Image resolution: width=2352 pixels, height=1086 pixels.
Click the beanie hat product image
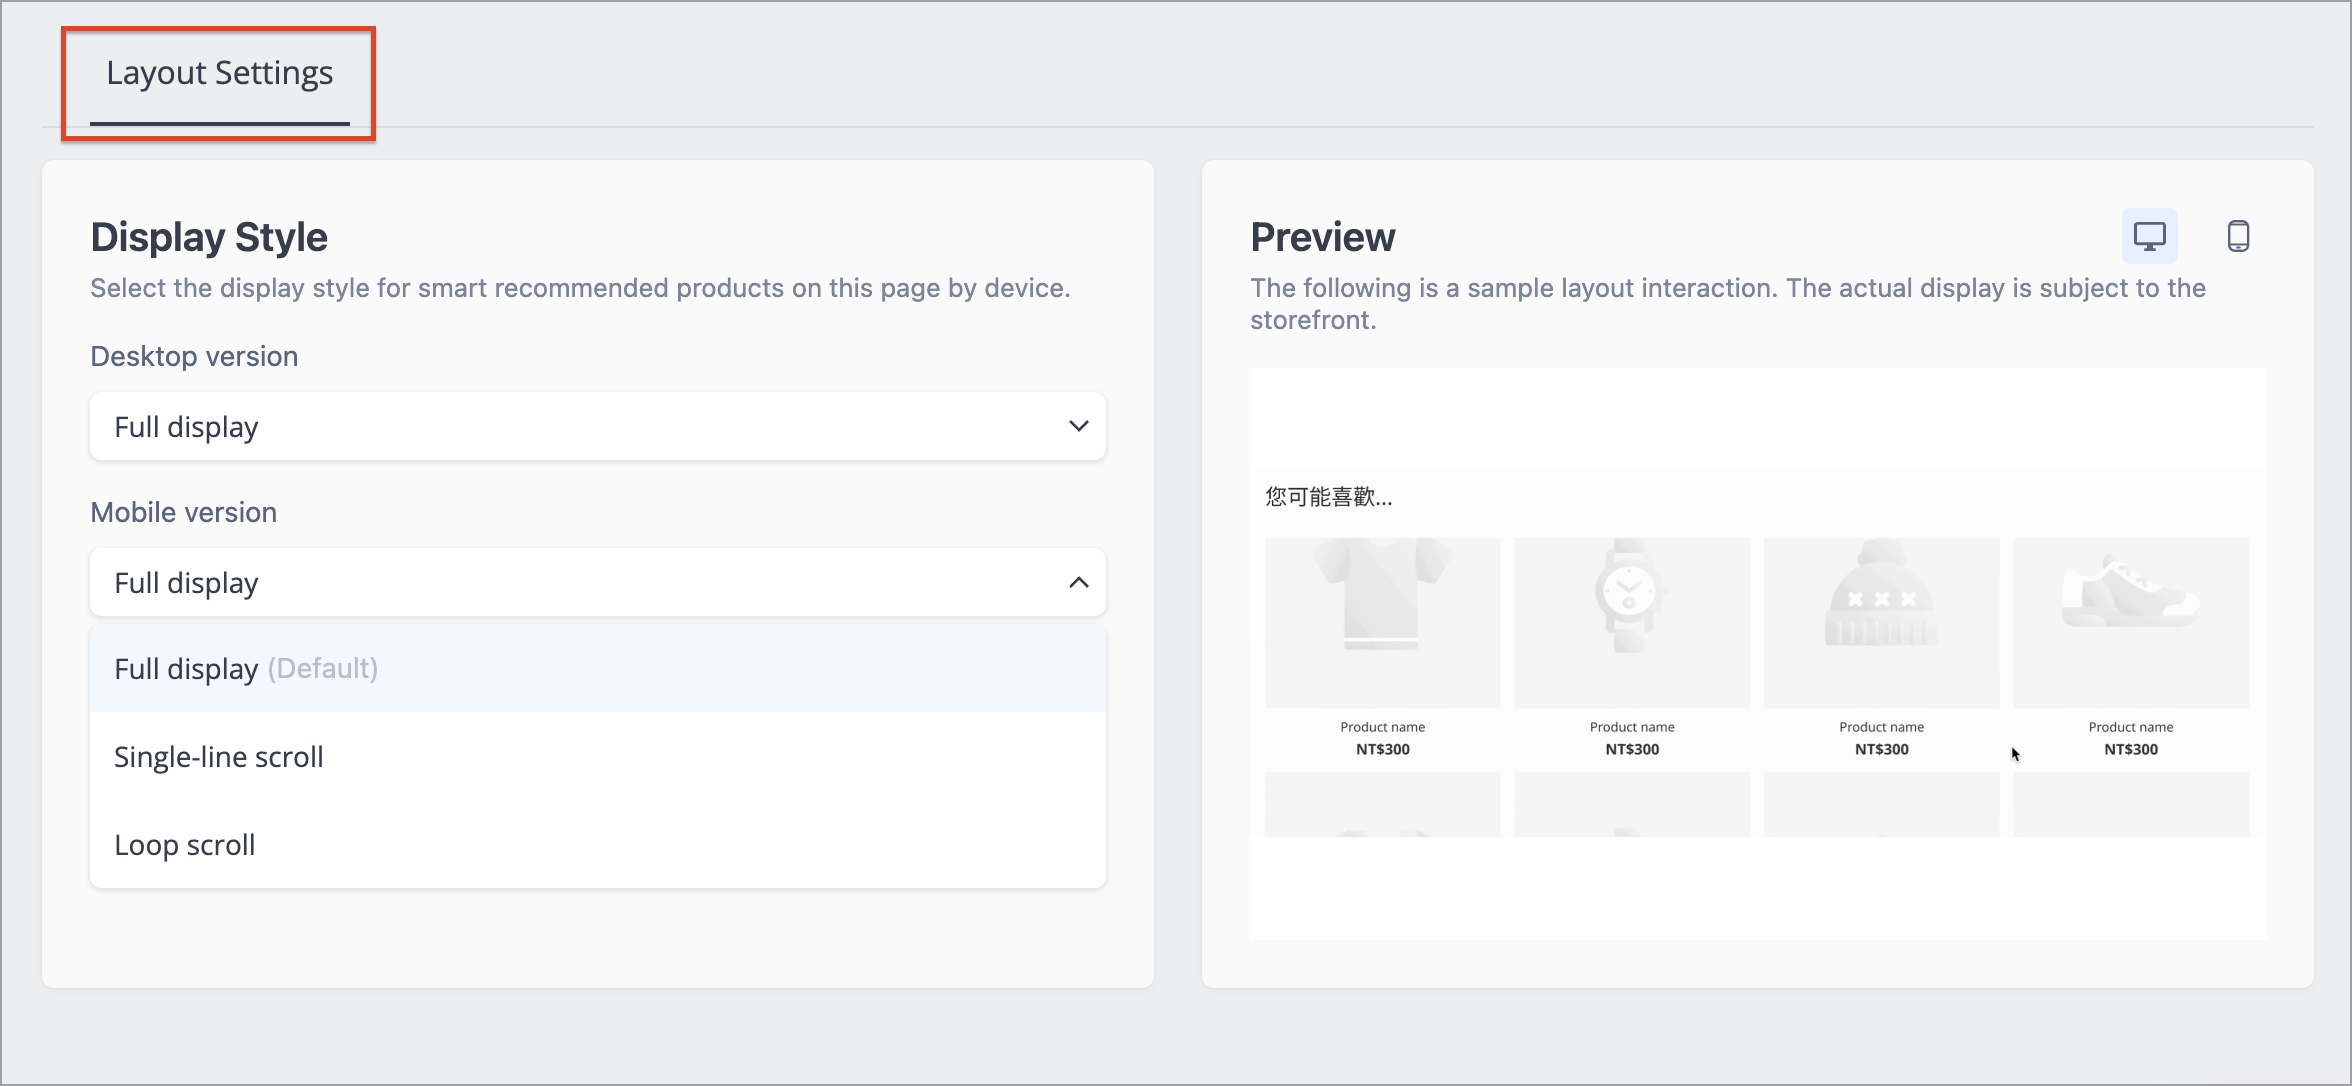(x=1881, y=622)
